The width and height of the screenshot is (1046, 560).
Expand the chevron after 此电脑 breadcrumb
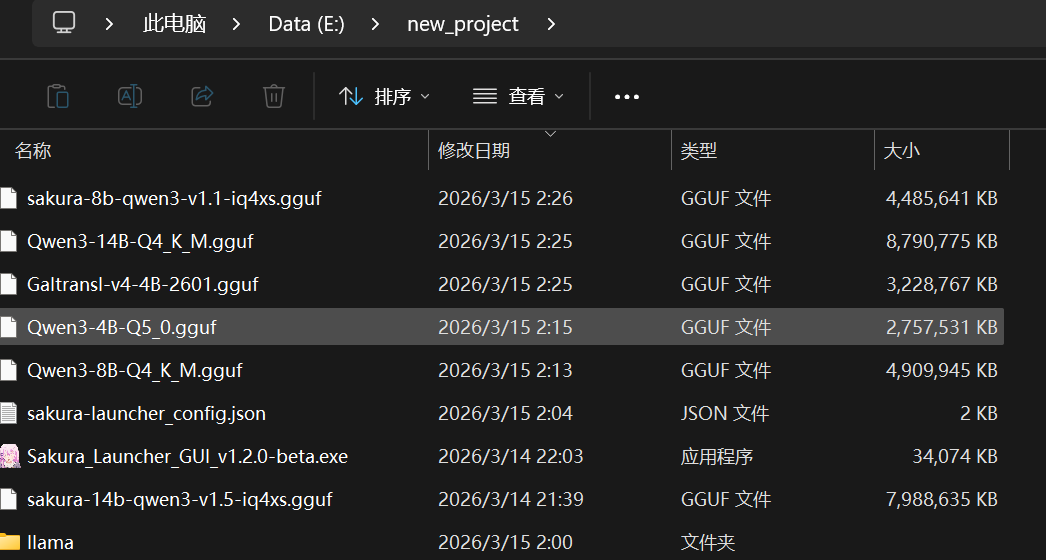[x=237, y=24]
